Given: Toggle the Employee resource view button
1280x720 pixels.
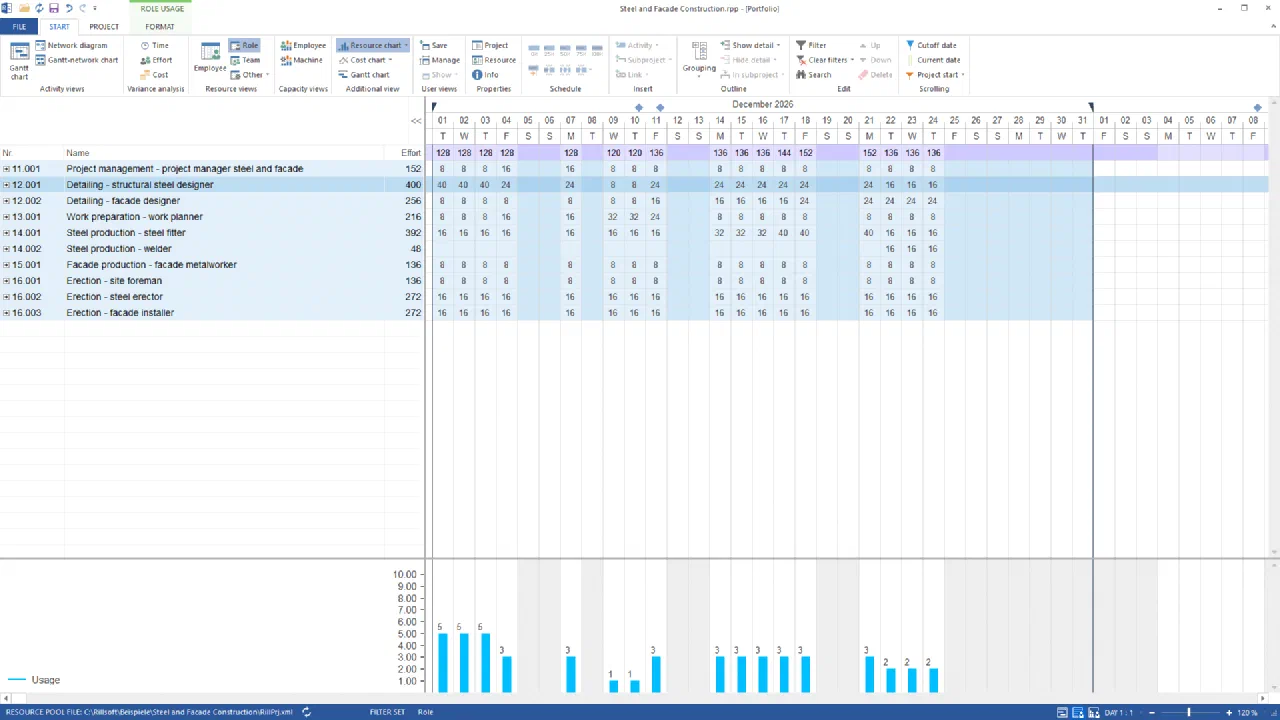Looking at the screenshot, I should (x=210, y=58).
